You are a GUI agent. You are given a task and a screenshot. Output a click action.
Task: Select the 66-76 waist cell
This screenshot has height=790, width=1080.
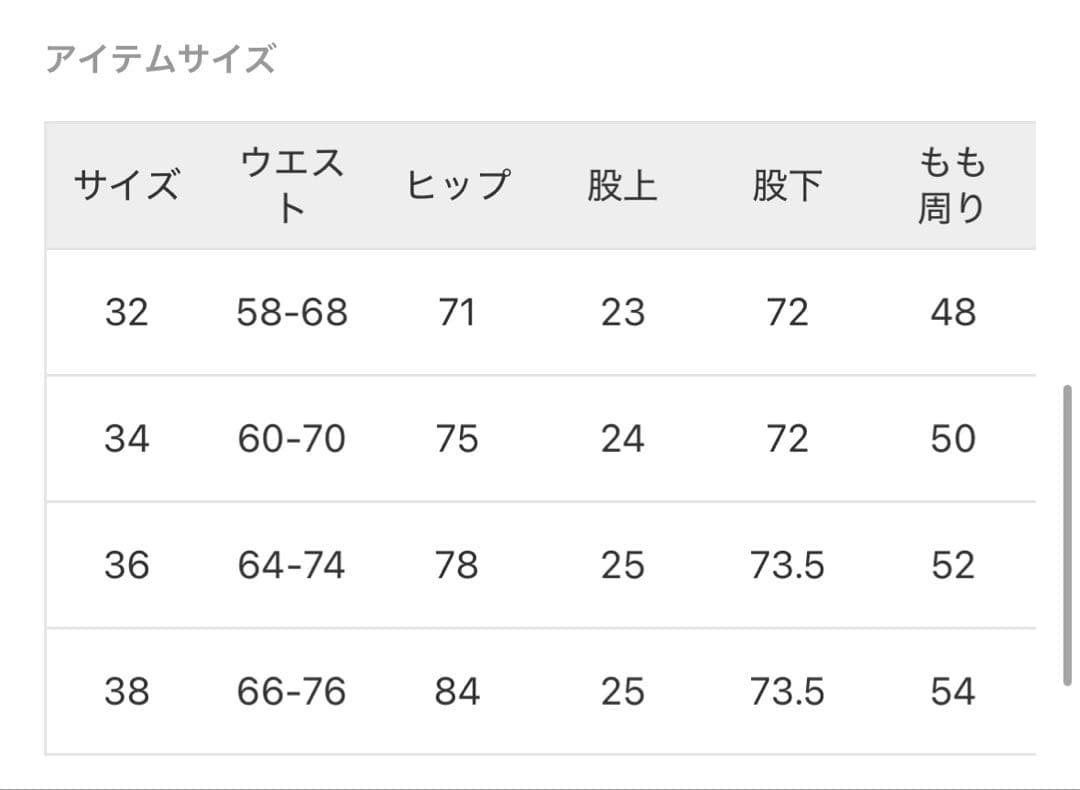pyautogui.click(x=292, y=691)
